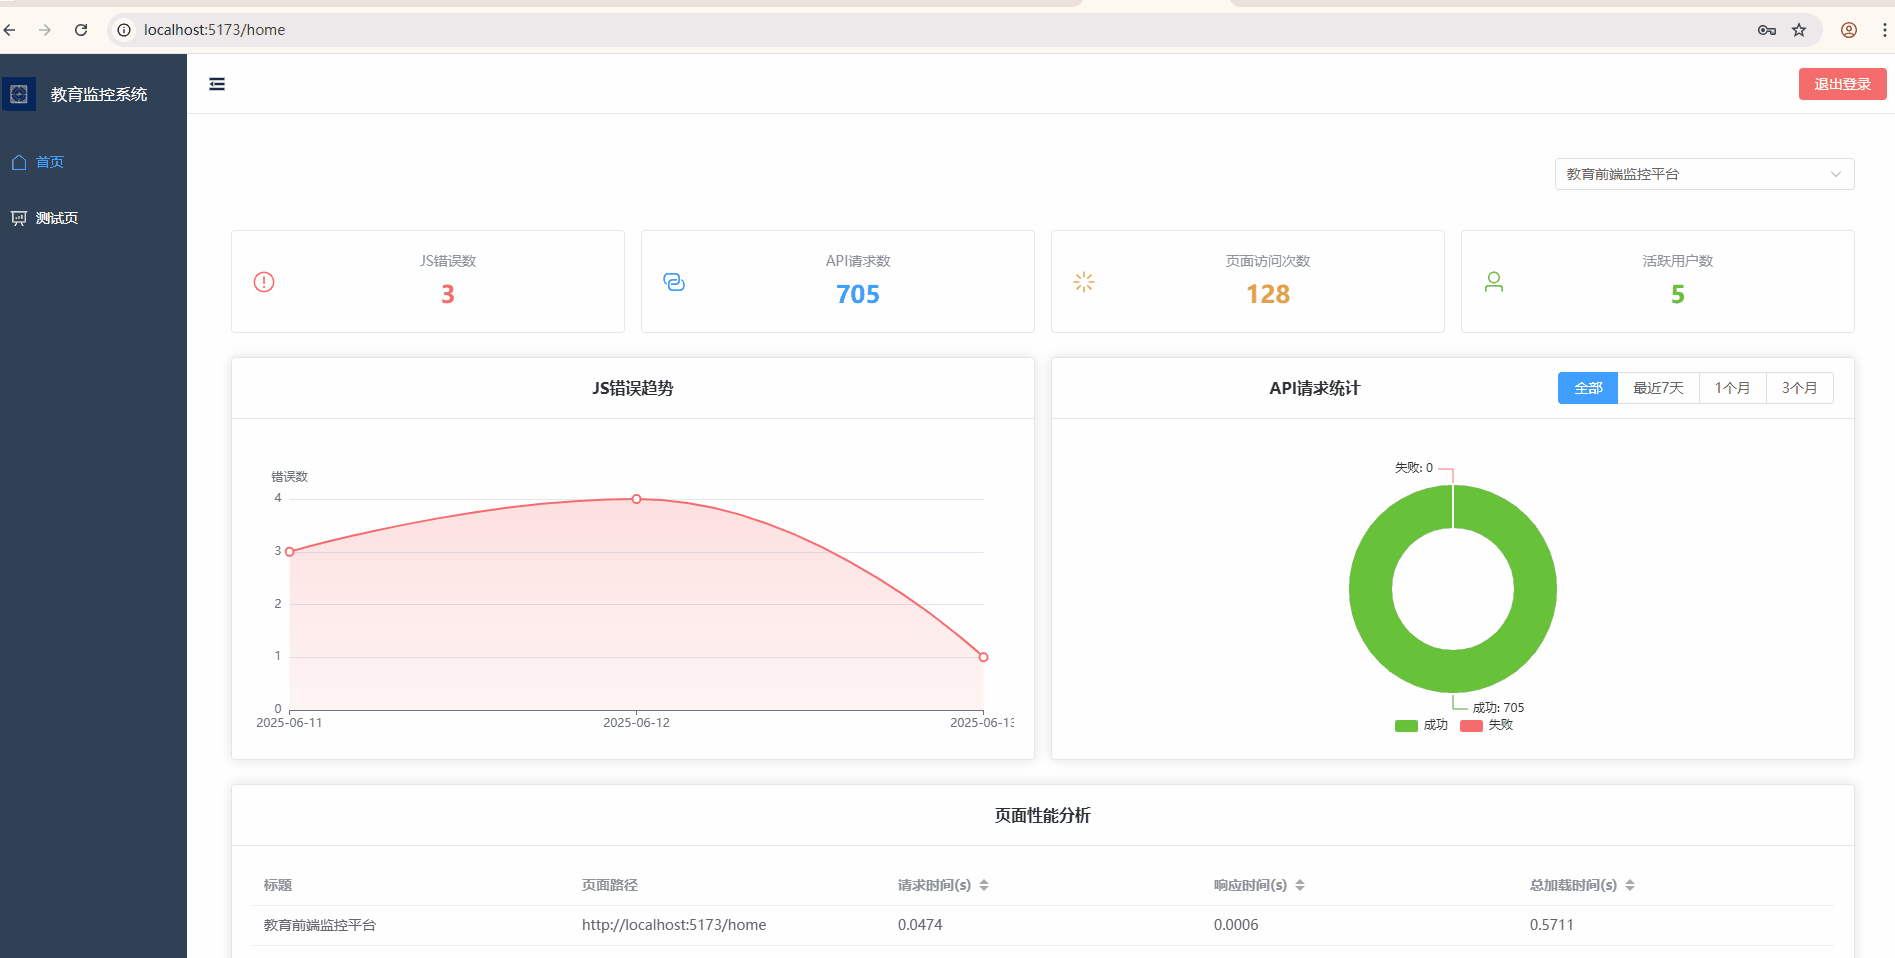The width and height of the screenshot is (1895, 958).
Task: Click the green donut ring in API请求统计
Action: coord(1371,589)
